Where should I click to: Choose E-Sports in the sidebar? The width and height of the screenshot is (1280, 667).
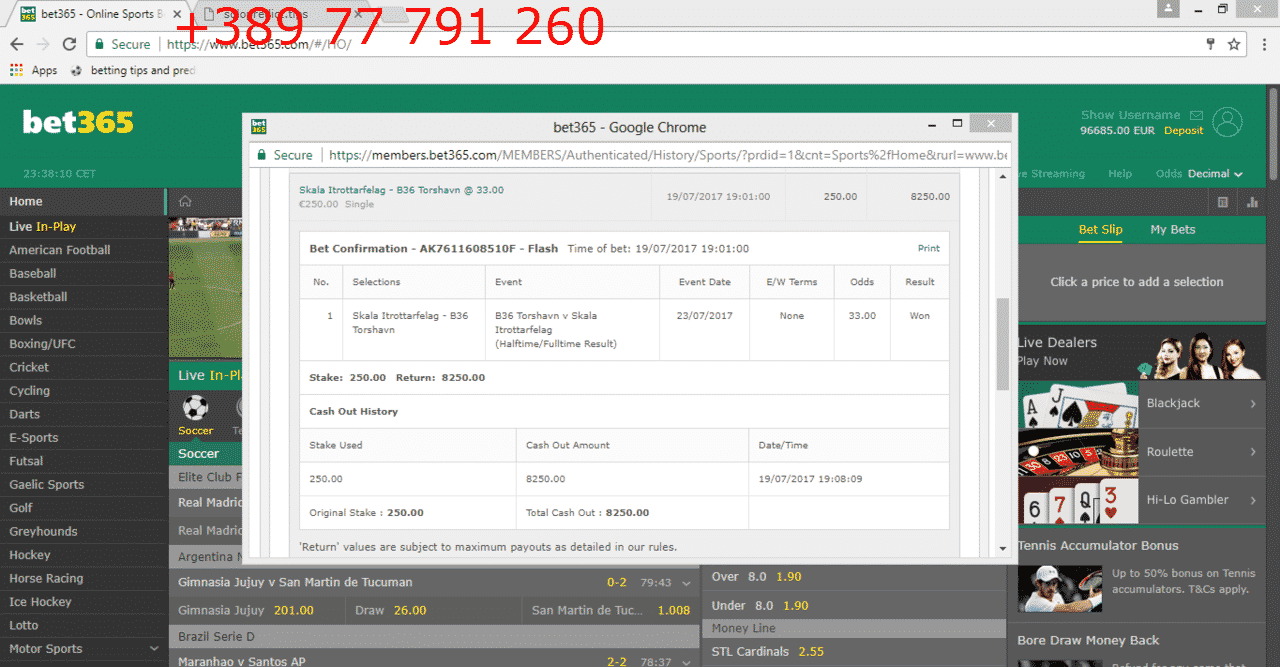coord(83,438)
